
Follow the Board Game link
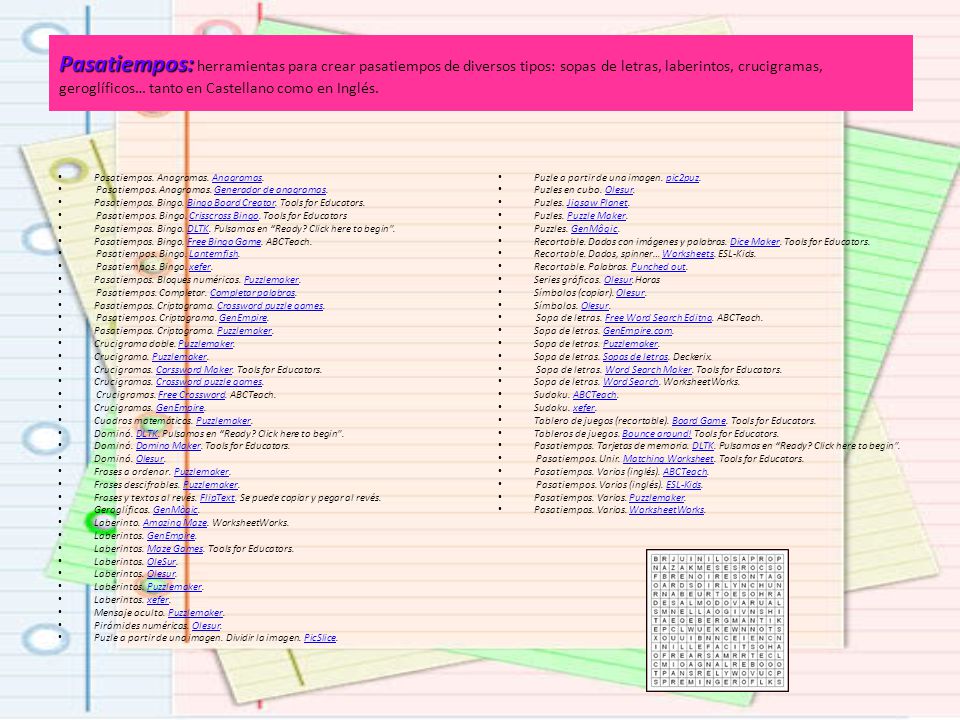click(x=699, y=421)
